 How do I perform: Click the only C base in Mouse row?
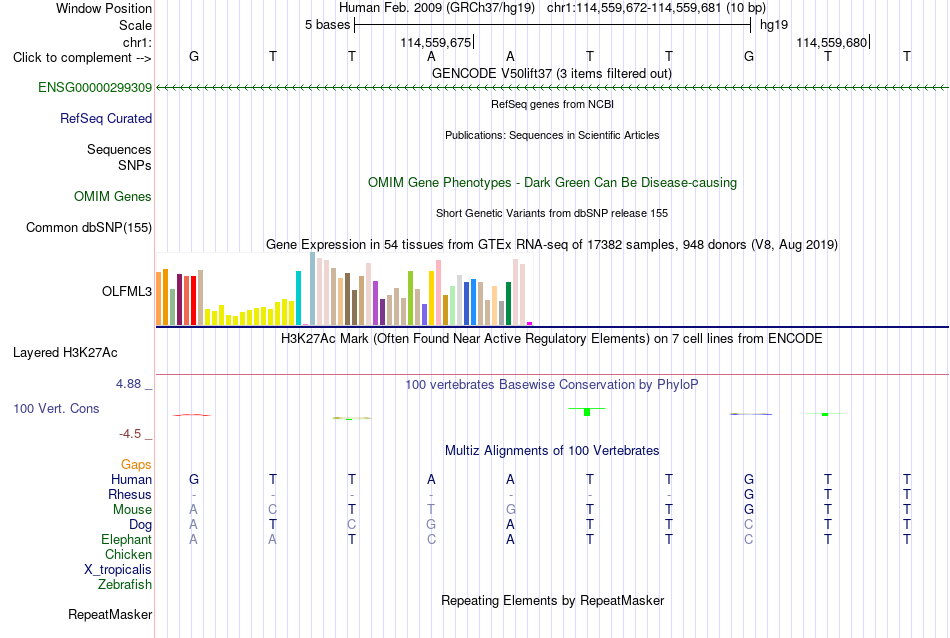[273, 510]
